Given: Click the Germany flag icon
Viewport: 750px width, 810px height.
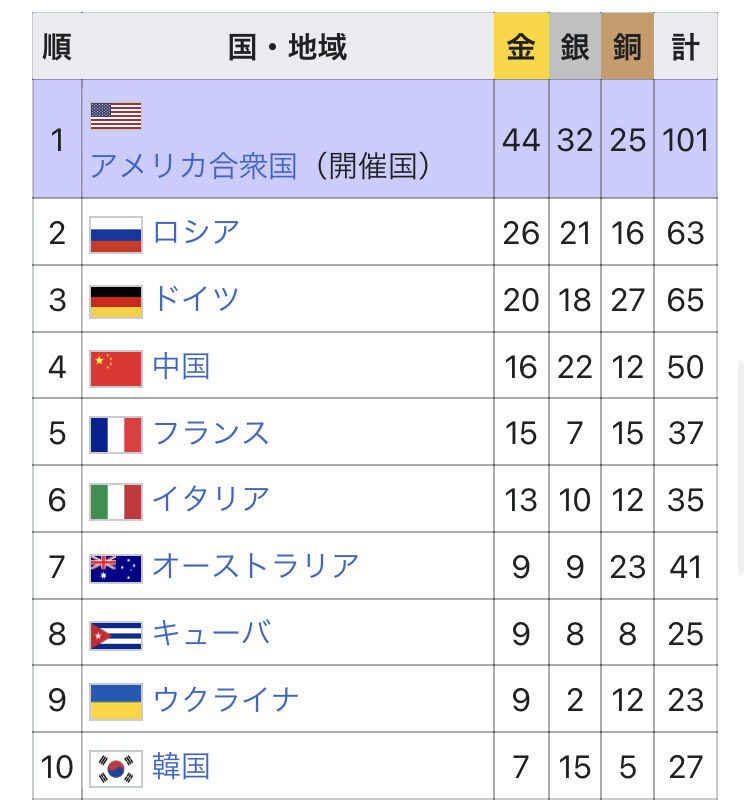Looking at the screenshot, I should 116,302.
